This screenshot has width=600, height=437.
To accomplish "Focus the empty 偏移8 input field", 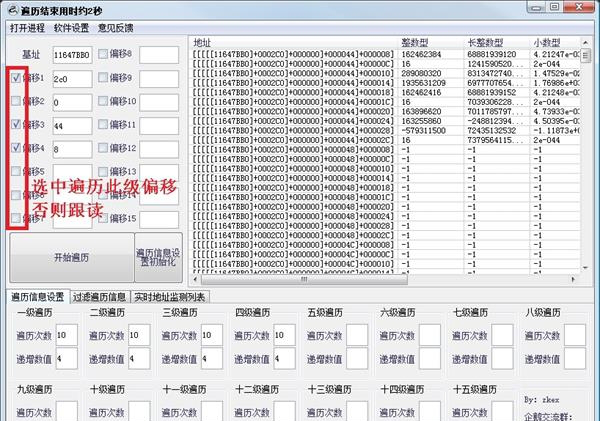I will tap(159, 55).
